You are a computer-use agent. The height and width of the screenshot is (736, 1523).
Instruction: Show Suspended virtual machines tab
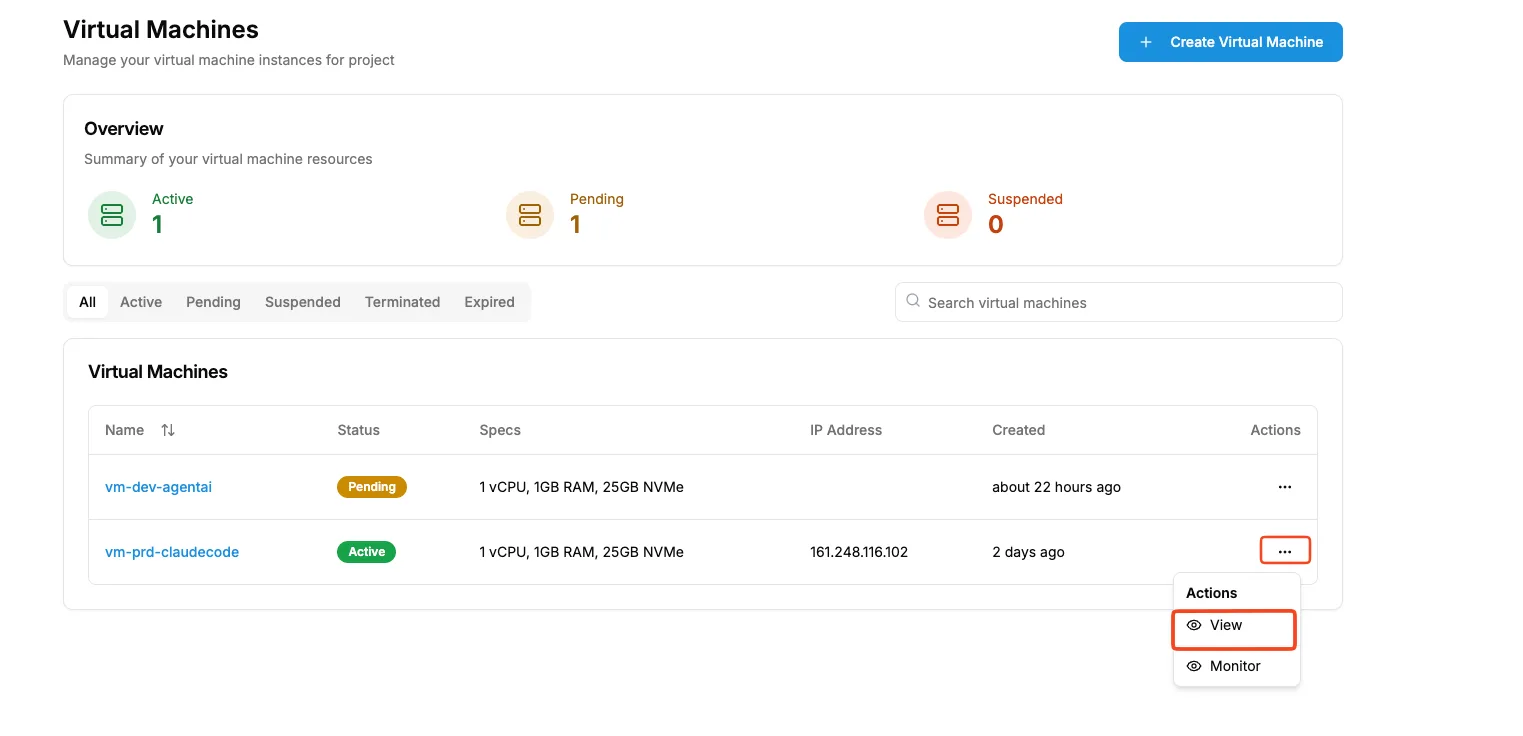pos(303,302)
